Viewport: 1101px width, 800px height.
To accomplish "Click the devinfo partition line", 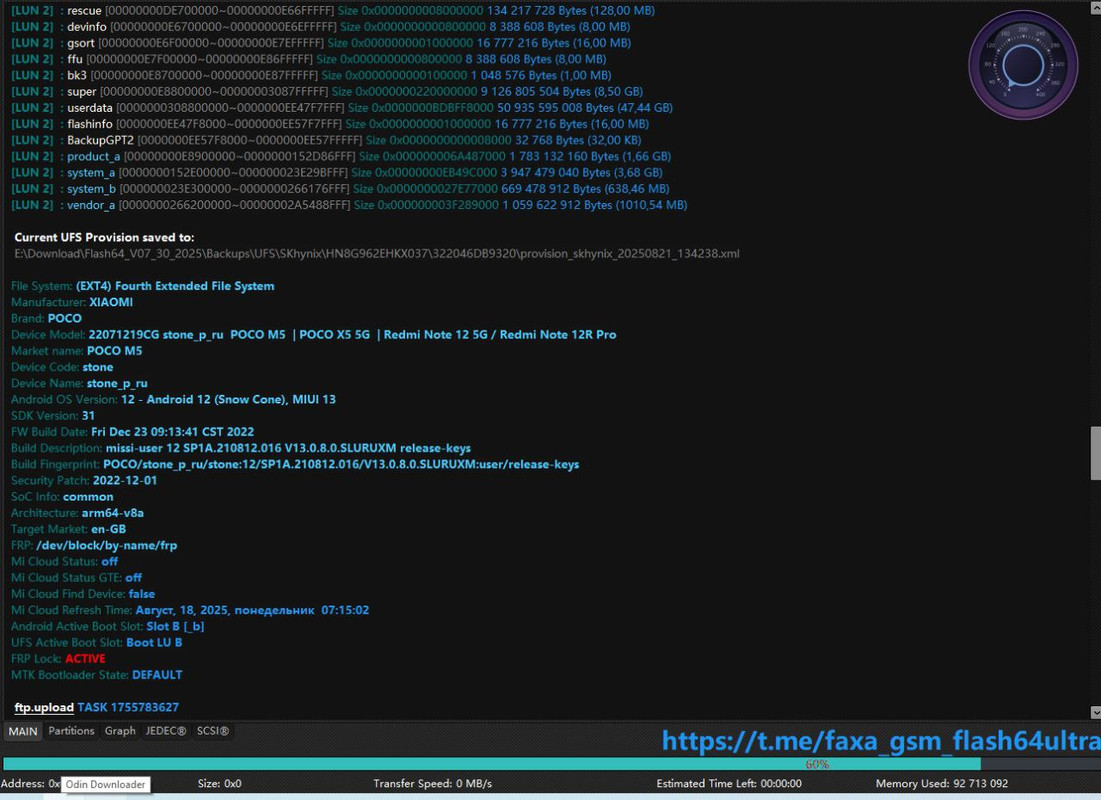I will 320,27.
